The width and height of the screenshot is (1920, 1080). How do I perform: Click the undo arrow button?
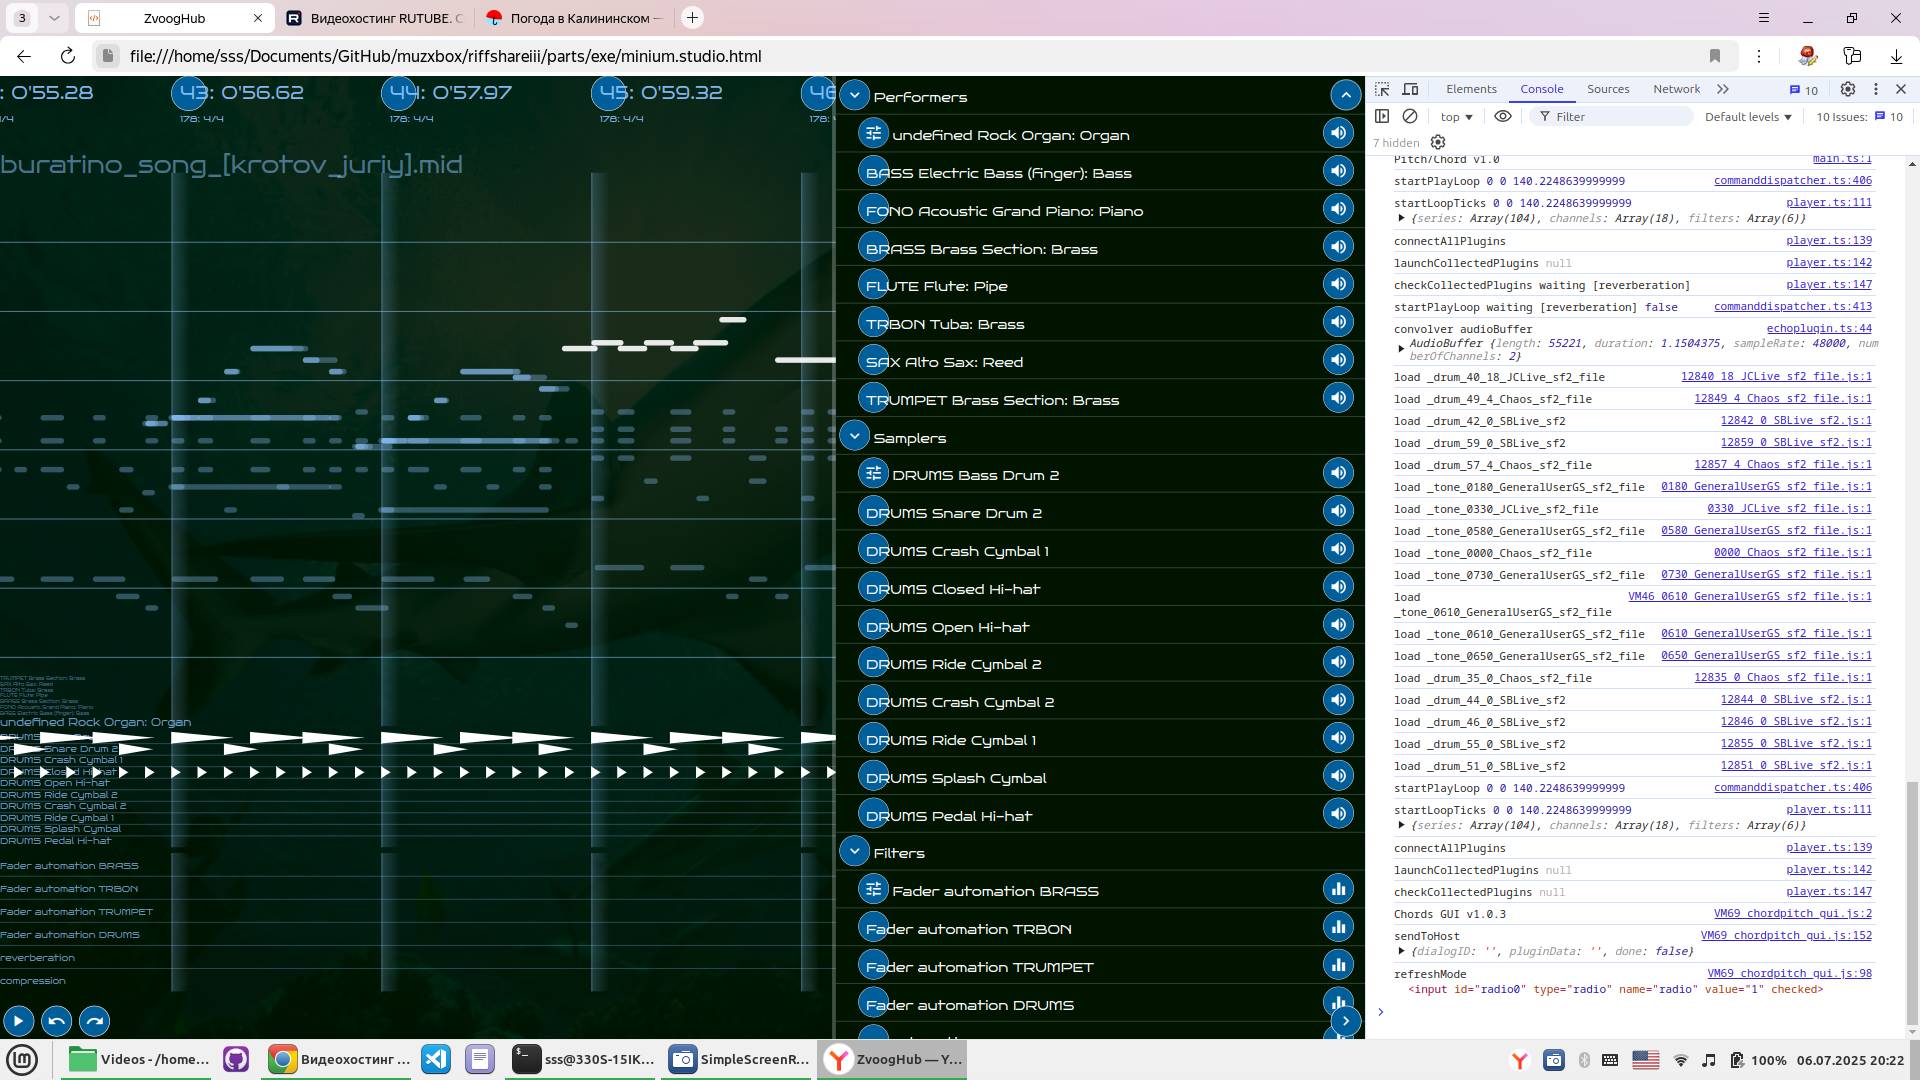pos(56,1021)
